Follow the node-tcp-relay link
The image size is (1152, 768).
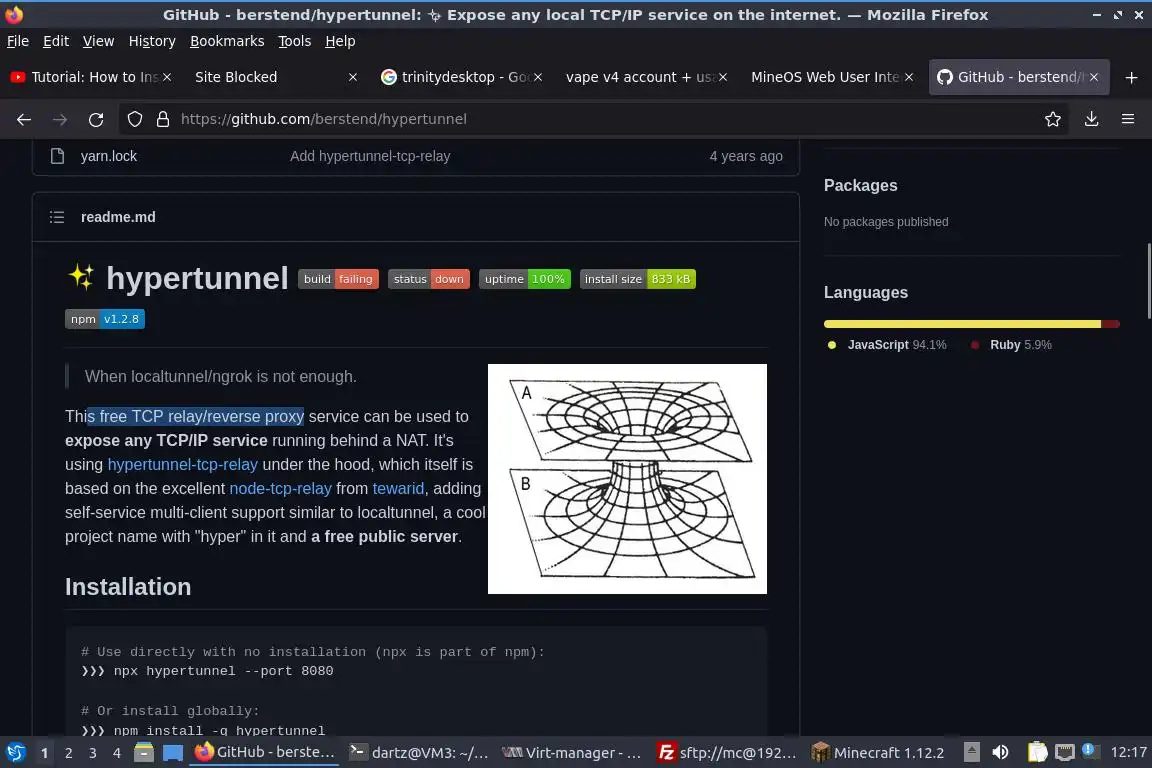point(280,489)
